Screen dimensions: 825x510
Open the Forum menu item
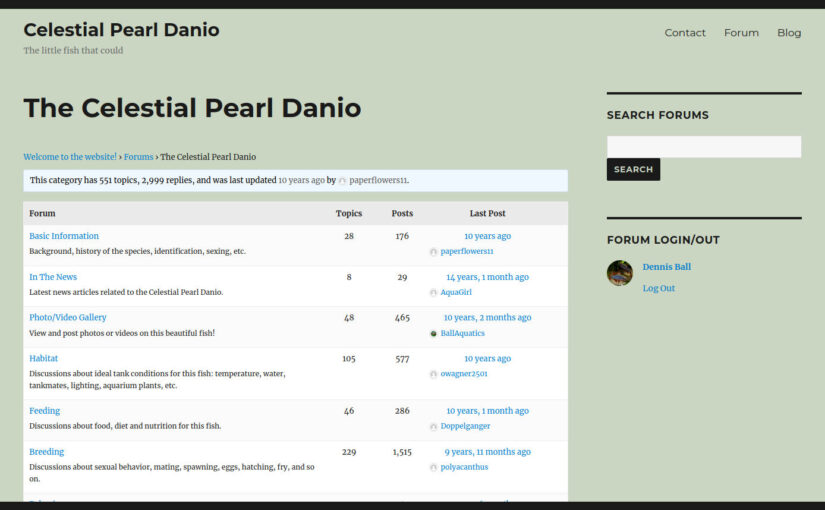(741, 33)
